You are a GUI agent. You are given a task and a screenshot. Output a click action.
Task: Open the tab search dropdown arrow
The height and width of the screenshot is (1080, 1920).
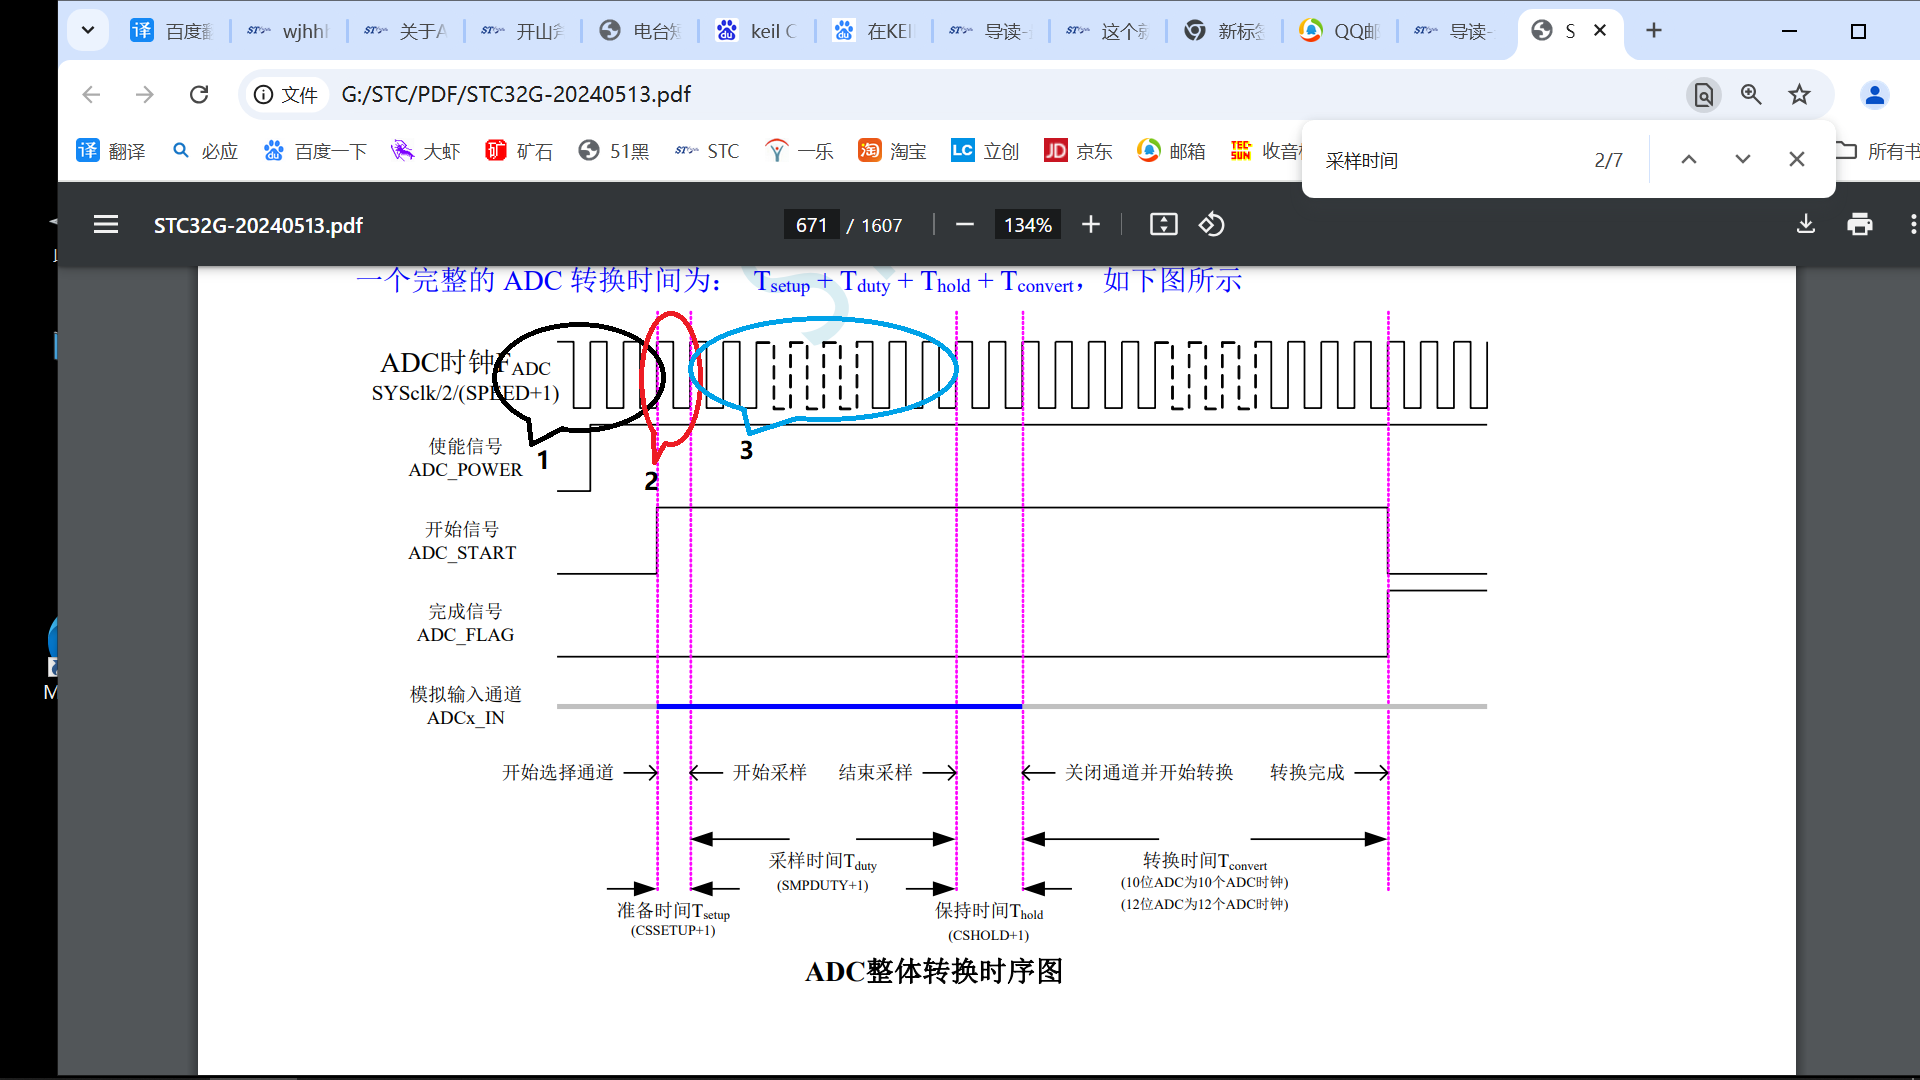click(x=88, y=30)
